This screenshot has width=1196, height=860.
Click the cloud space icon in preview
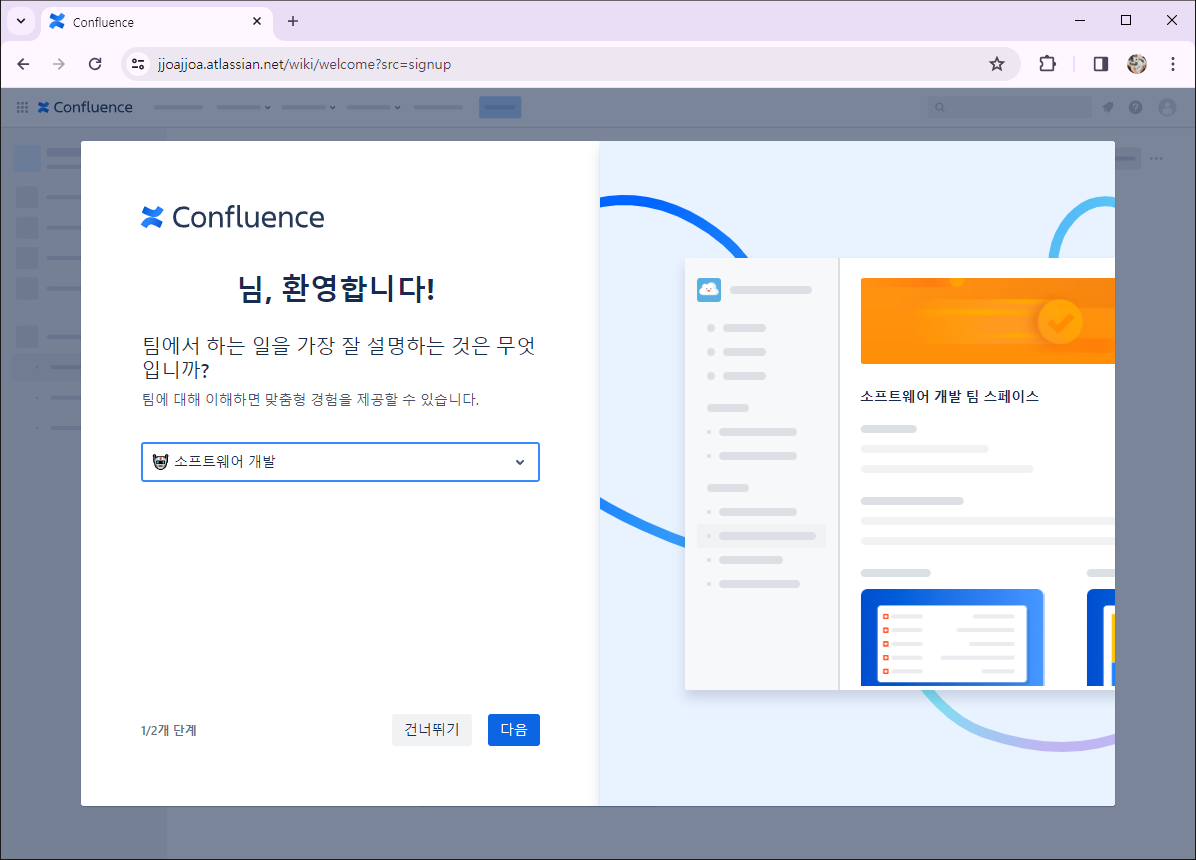click(x=709, y=290)
